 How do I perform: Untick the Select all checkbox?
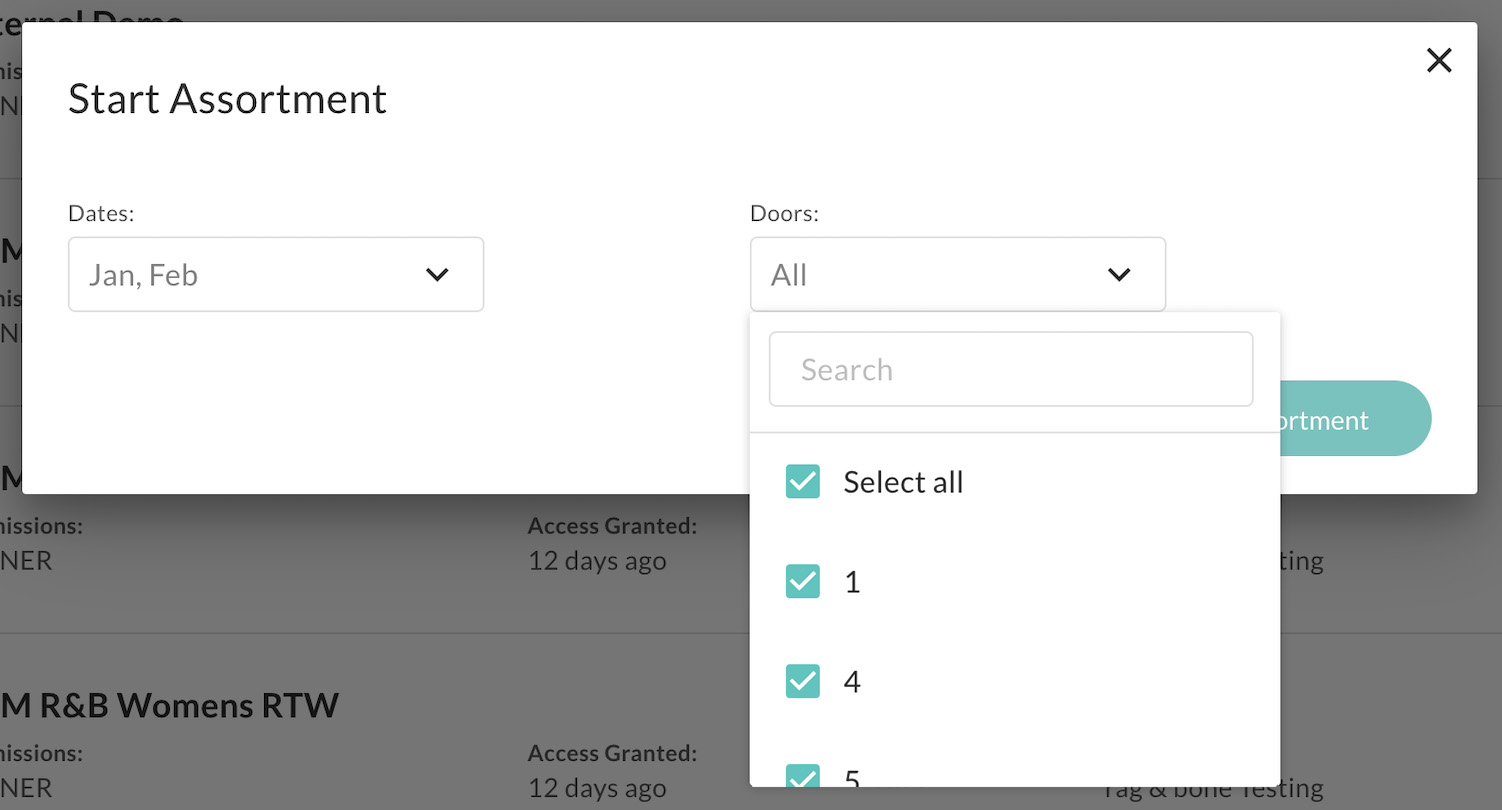pos(803,482)
